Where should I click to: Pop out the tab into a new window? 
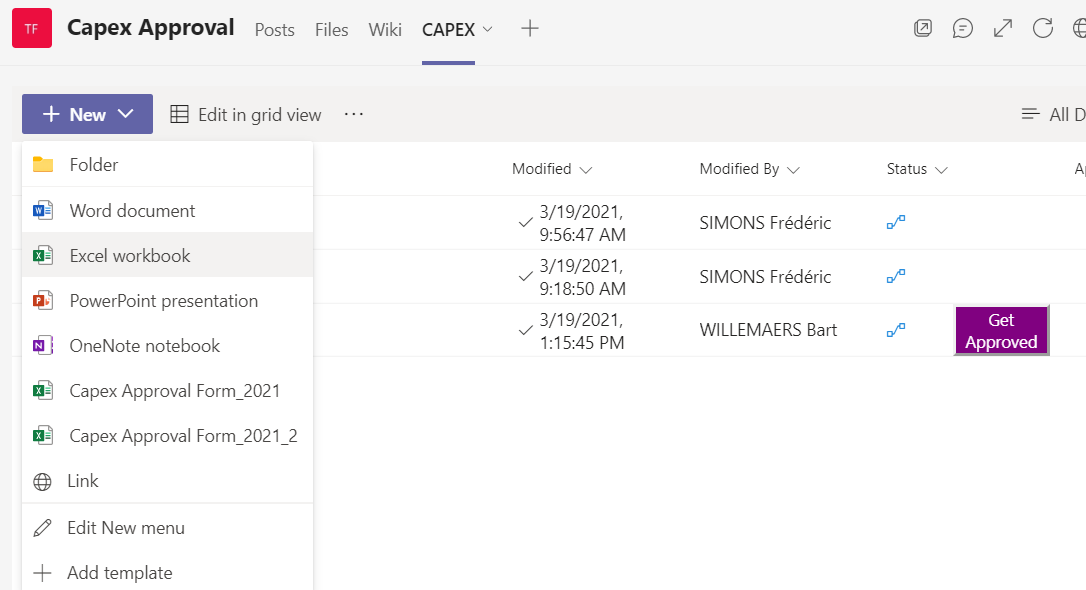tap(922, 28)
